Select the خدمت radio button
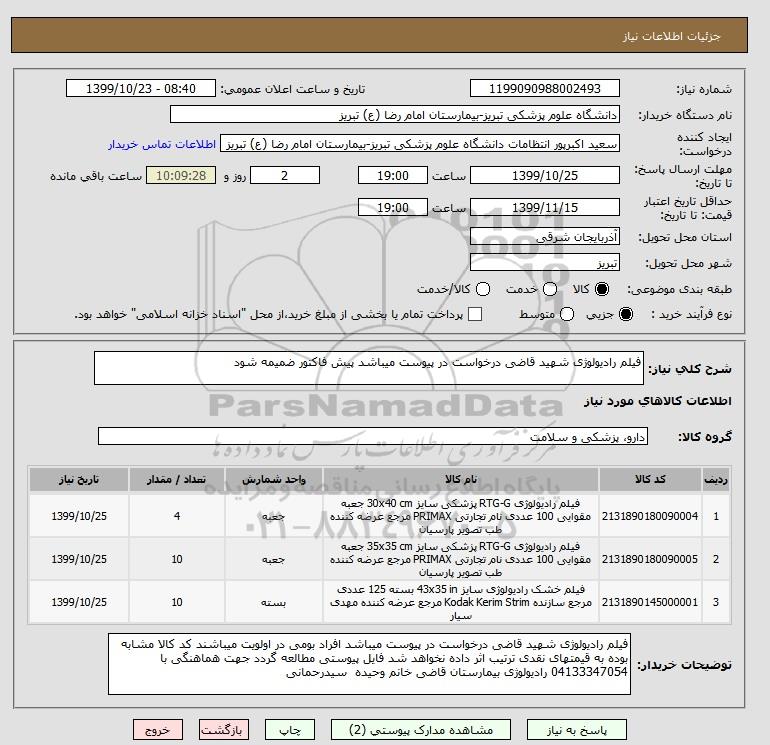 coord(550,289)
